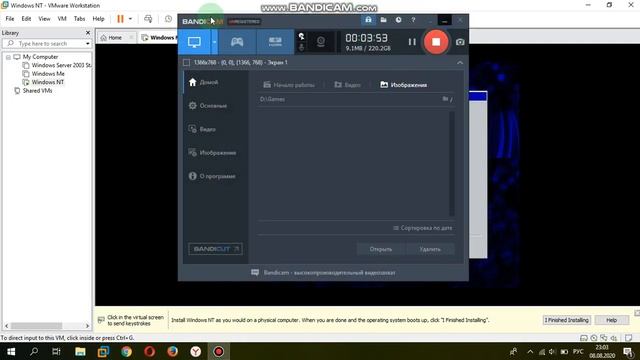
Task: Take a screenshot with Bandicam camera icon
Action: point(460,42)
